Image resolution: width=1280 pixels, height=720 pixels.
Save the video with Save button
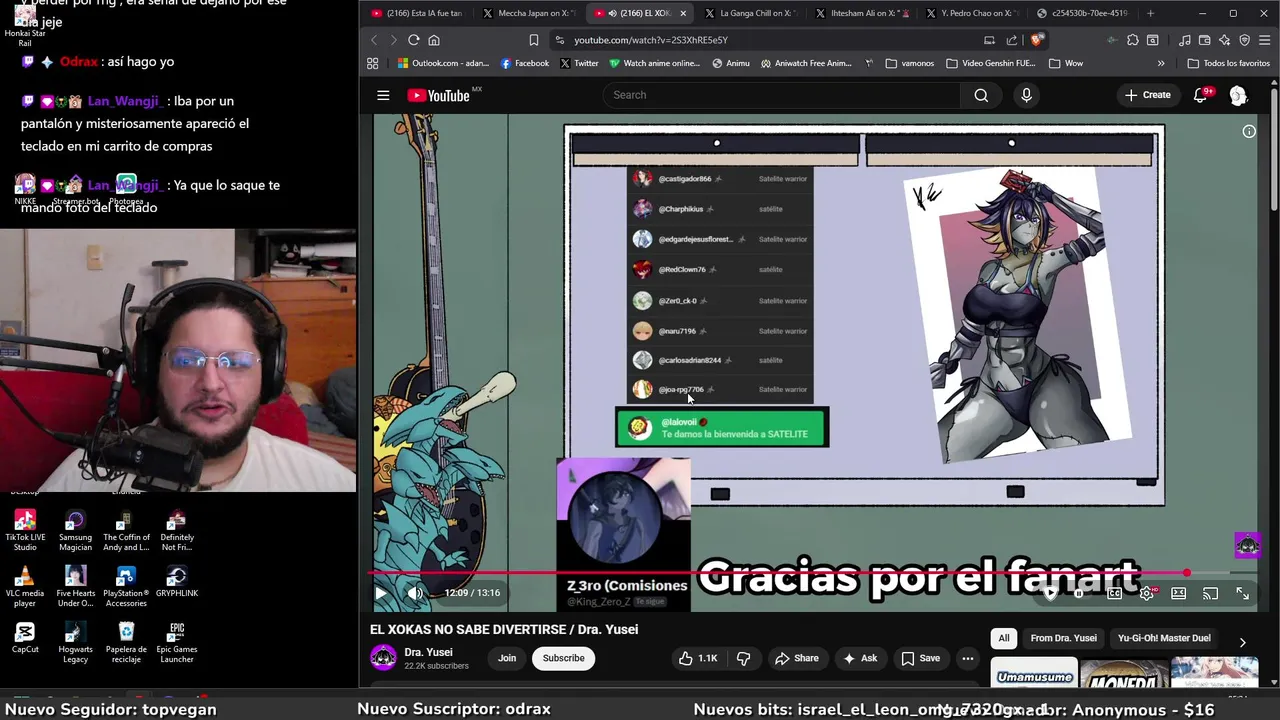pyautogui.click(x=920, y=658)
